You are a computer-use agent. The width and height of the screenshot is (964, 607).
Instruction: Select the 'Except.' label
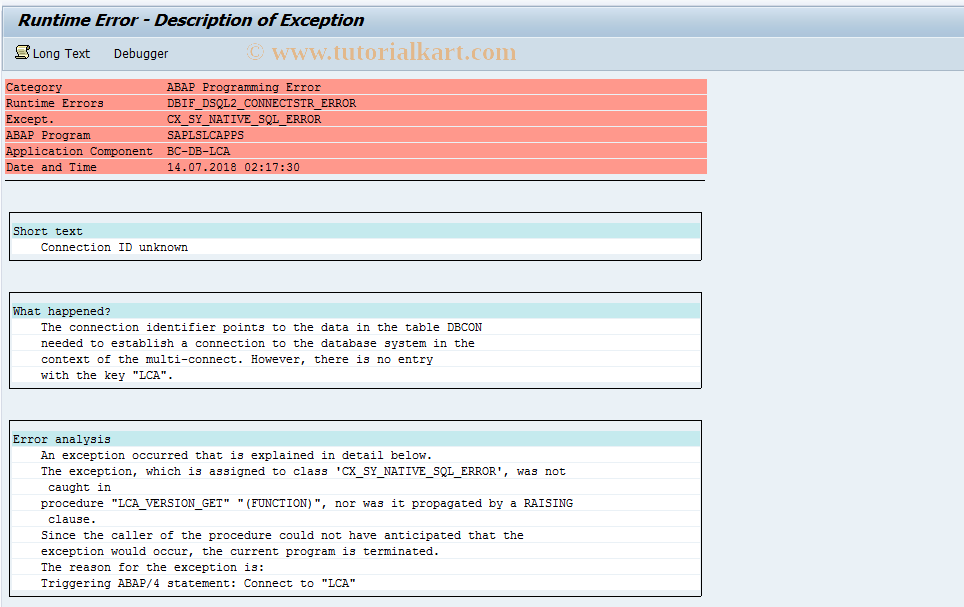coord(30,119)
